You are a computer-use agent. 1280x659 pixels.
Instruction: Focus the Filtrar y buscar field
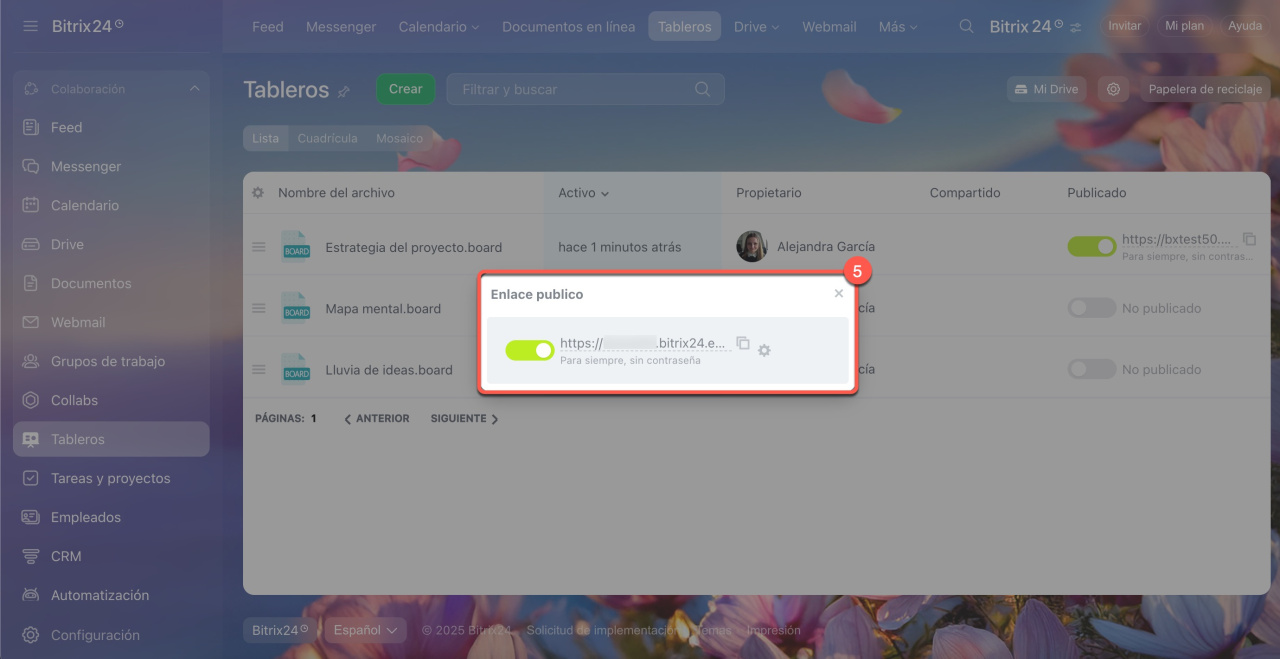click(x=585, y=89)
